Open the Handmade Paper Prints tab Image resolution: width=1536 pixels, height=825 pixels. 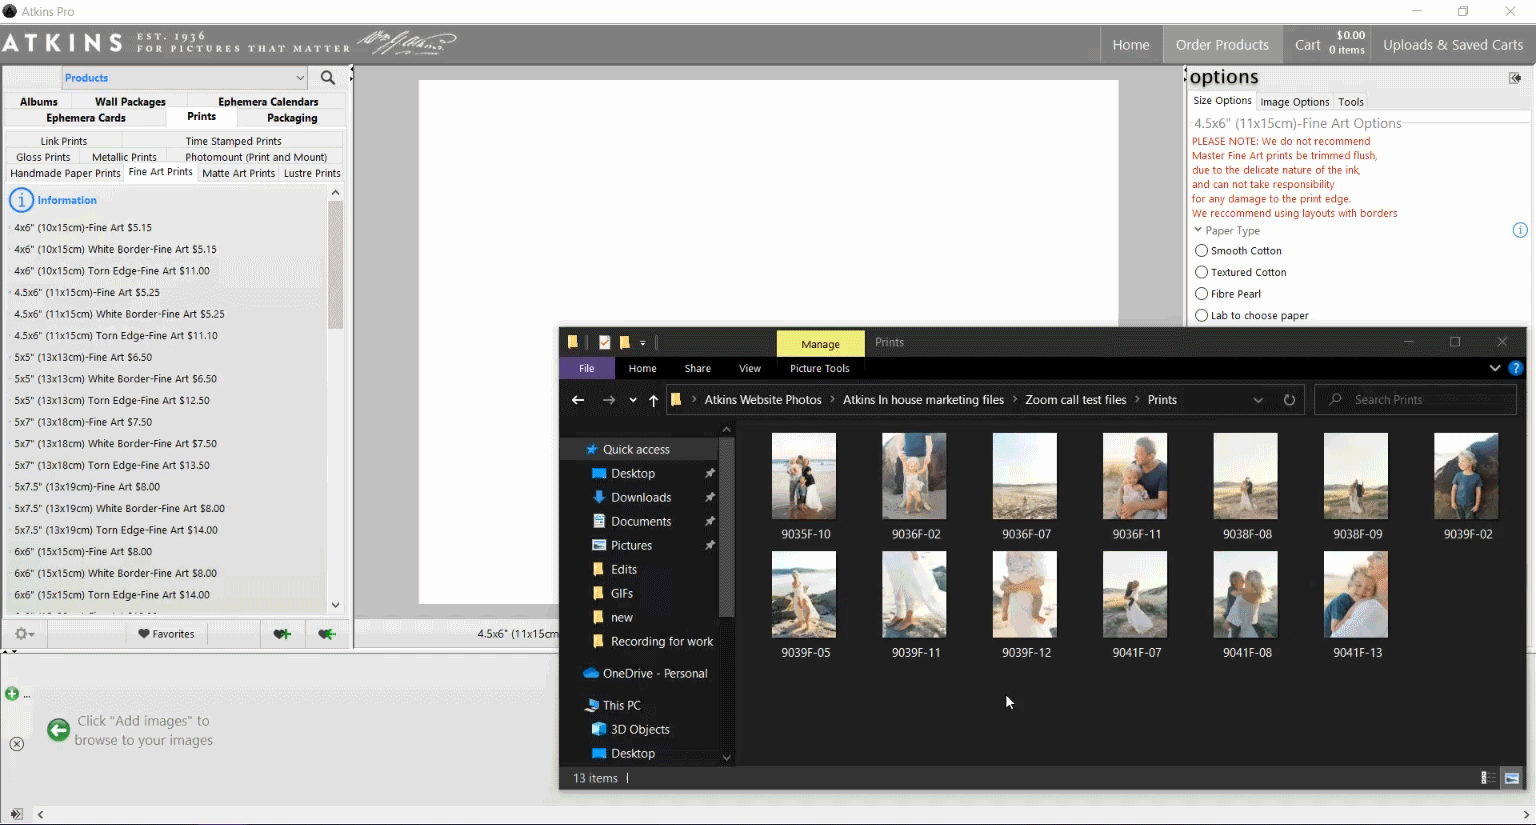[x=65, y=173]
